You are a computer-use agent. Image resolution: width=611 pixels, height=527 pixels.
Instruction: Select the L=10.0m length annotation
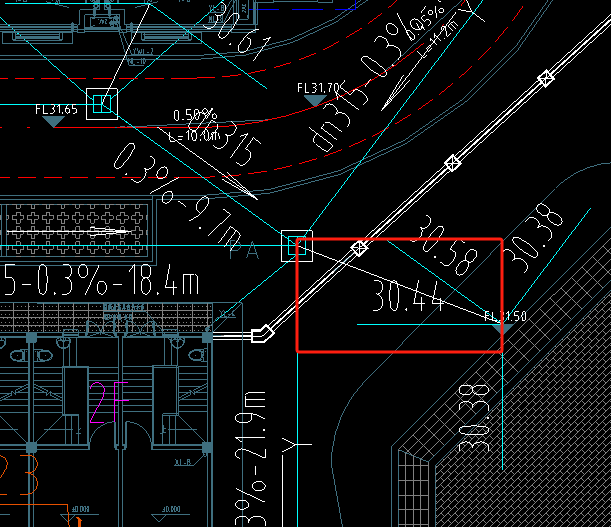[194, 136]
